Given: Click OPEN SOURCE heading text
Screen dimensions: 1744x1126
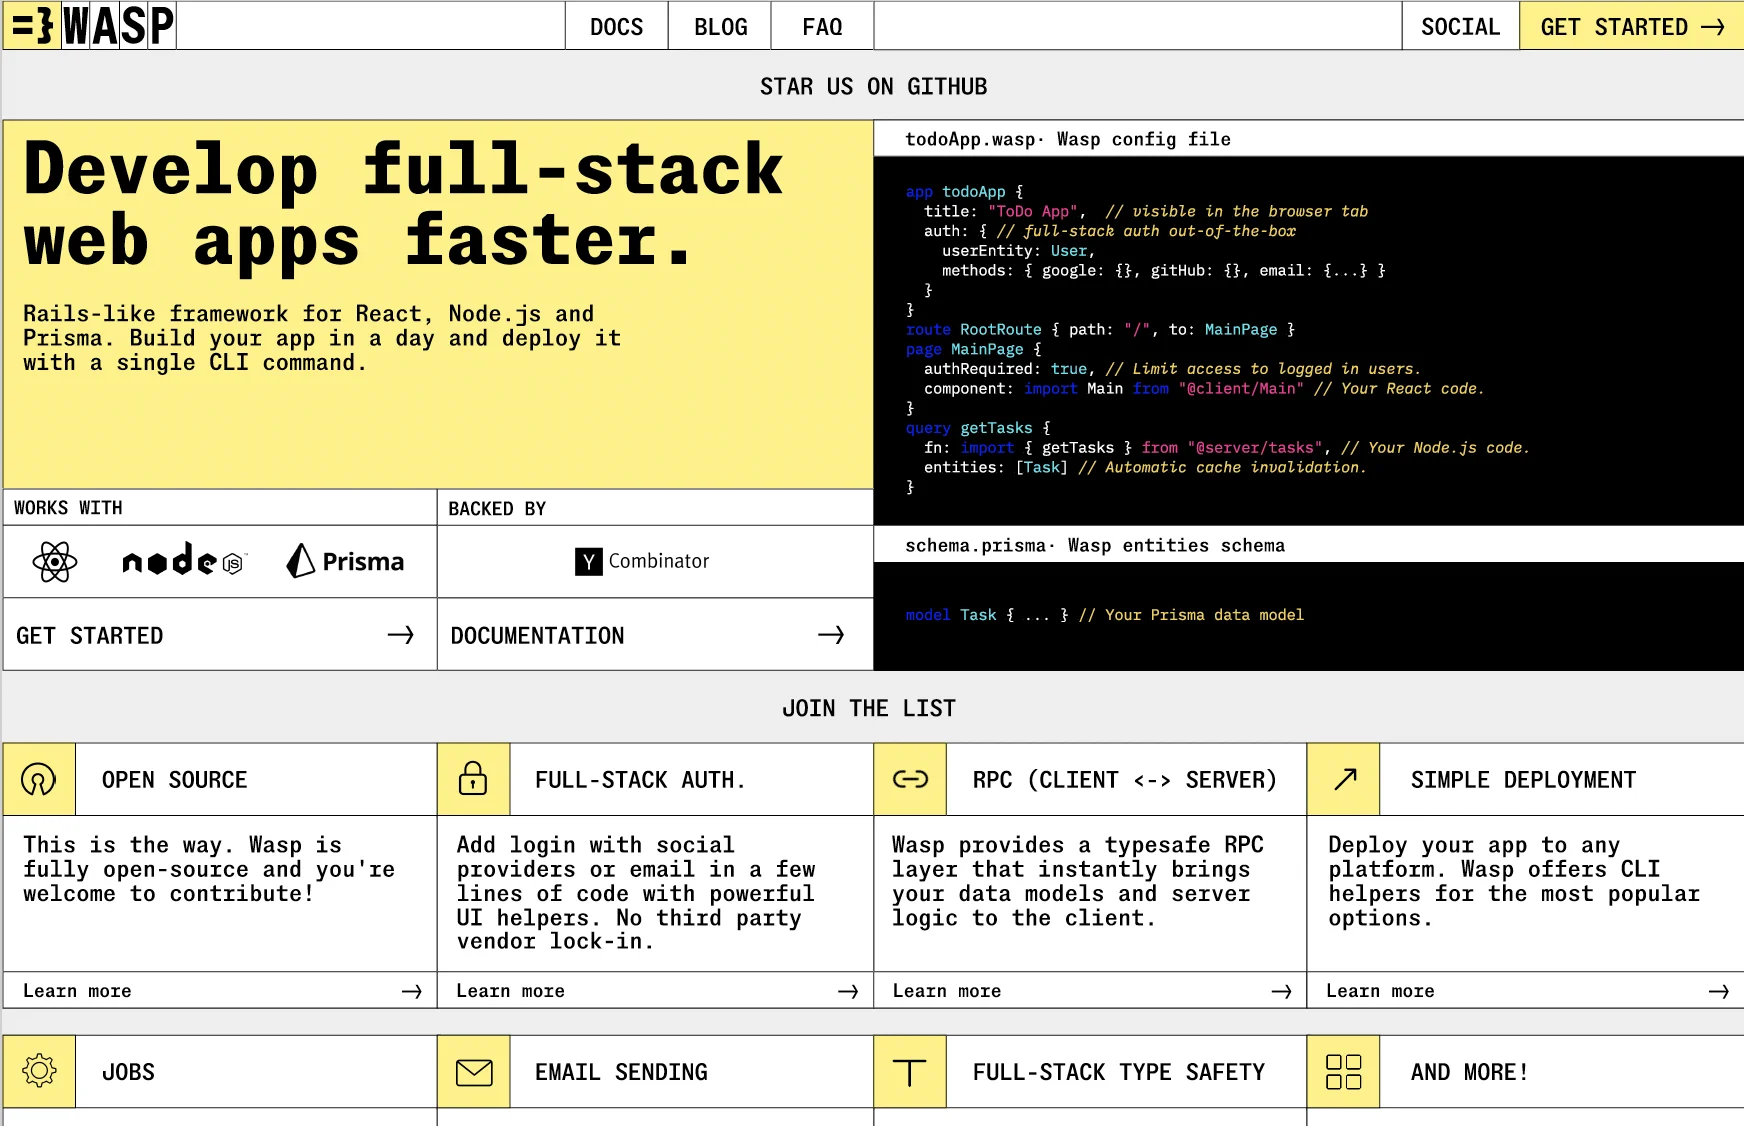Looking at the screenshot, I should [174, 780].
